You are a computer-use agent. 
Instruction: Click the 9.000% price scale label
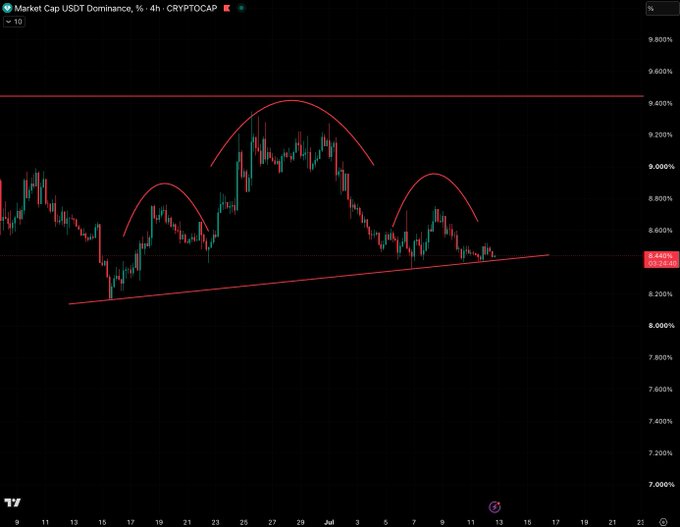pos(661,167)
